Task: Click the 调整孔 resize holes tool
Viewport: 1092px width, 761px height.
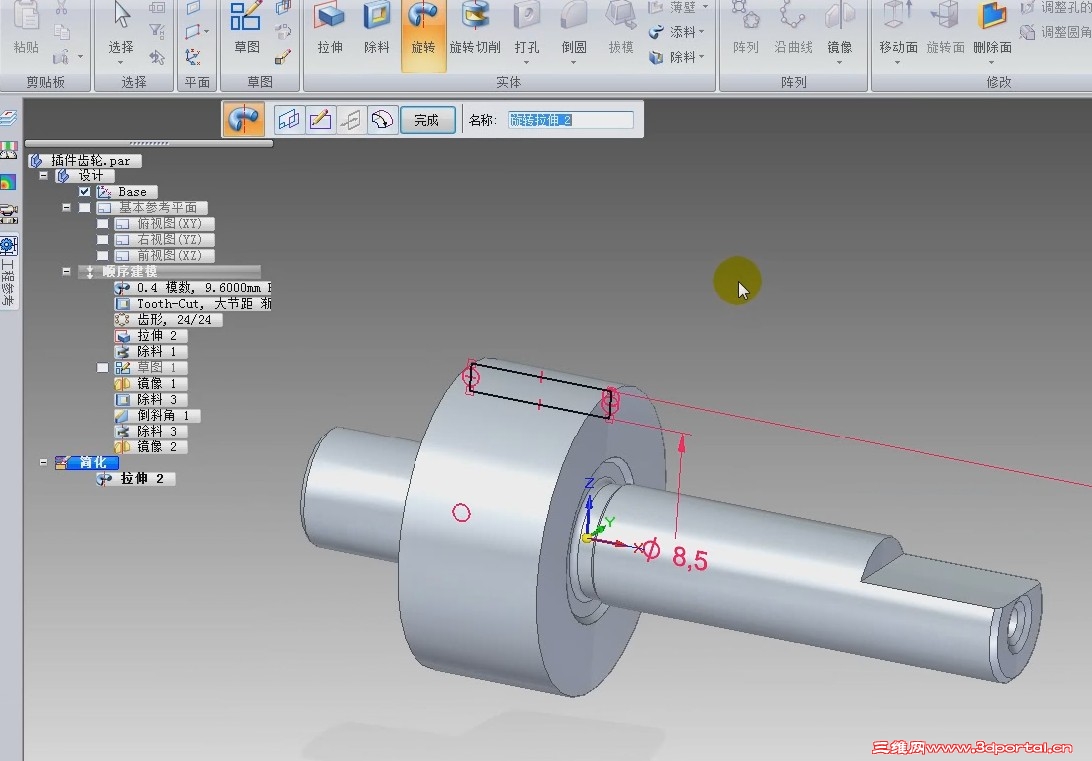Action: click(1056, 8)
